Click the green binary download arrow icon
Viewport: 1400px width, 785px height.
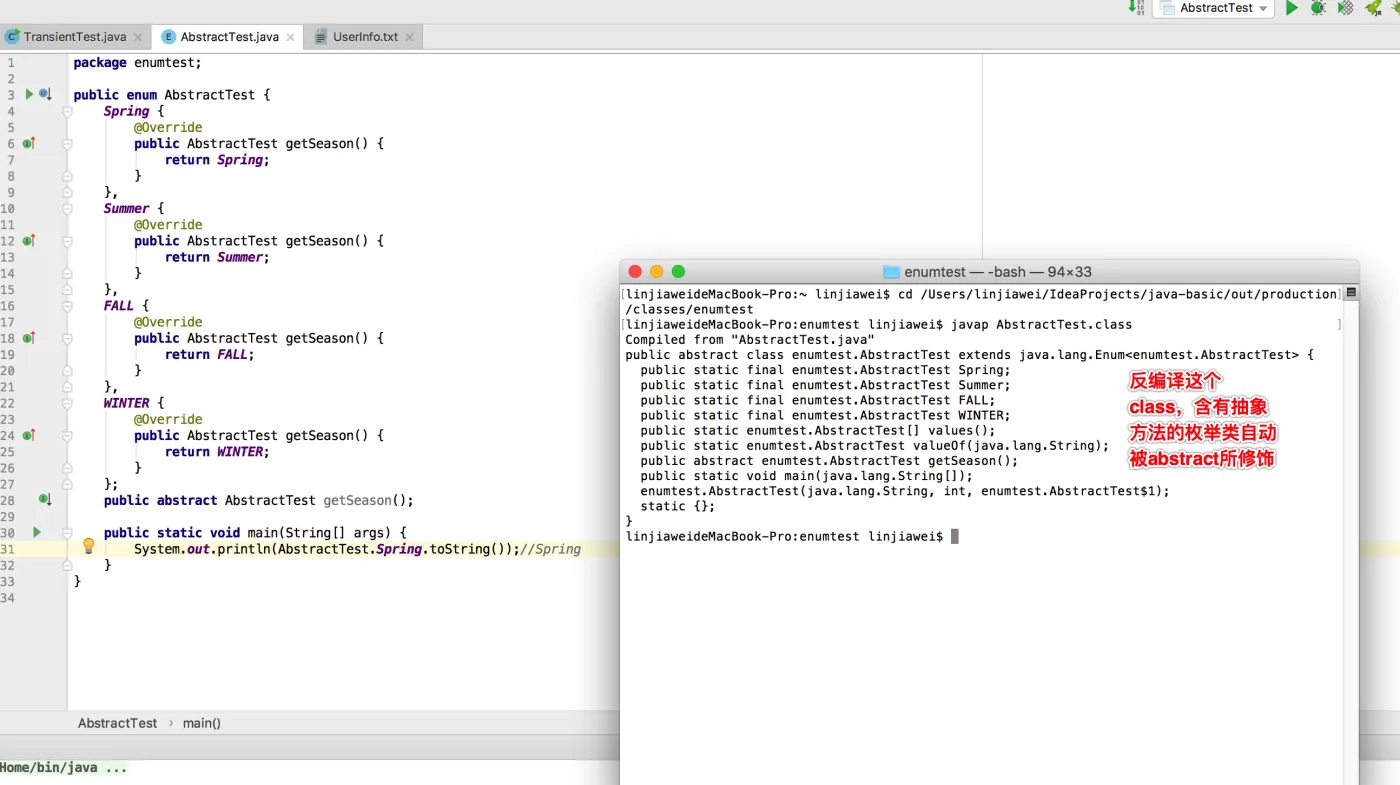click(x=1136, y=7)
